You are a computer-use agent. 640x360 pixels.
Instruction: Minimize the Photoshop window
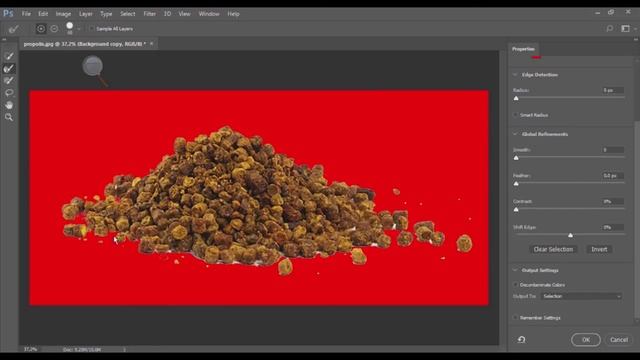[598, 13]
